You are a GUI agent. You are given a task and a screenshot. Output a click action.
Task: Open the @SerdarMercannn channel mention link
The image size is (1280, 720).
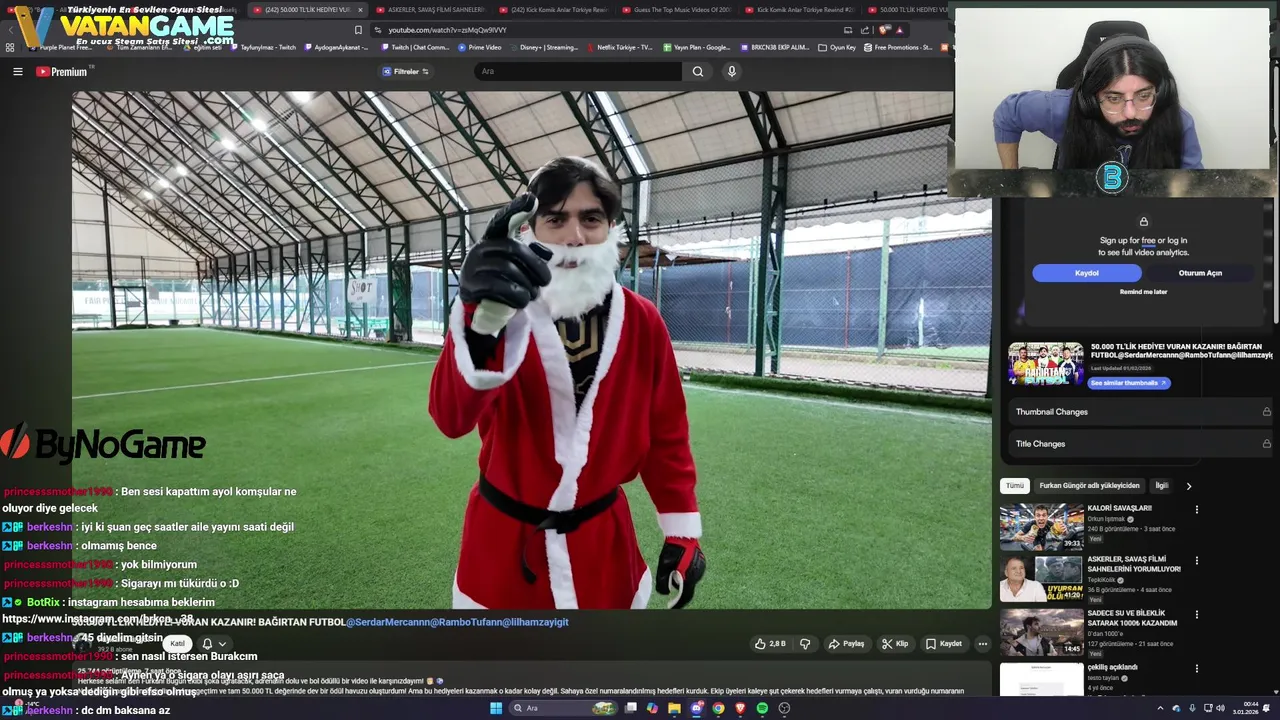click(389, 622)
